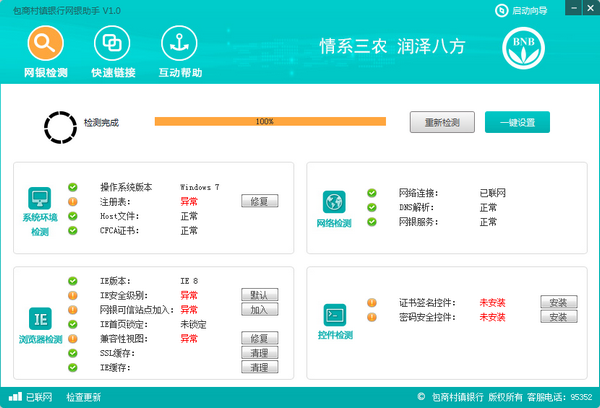This screenshot has width=600, height=408.
Task: Click the 检测完成 status text
Action: pyautogui.click(x=101, y=122)
